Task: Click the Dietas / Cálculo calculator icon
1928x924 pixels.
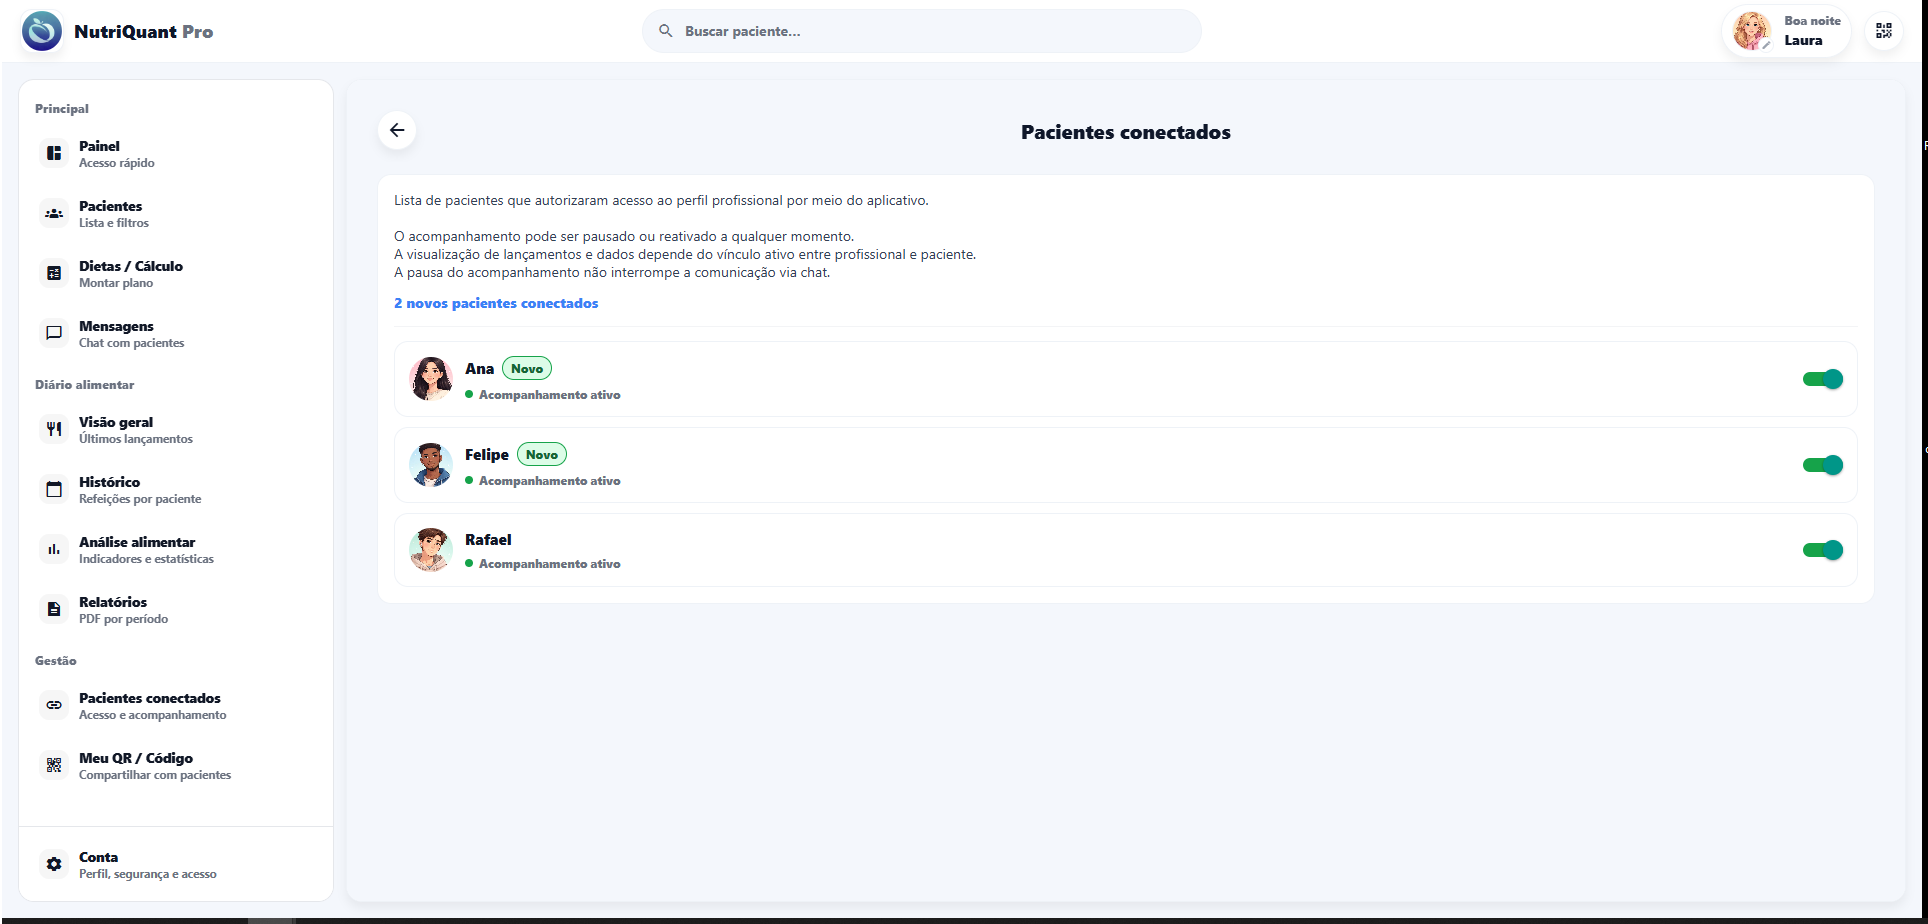Action: [54, 273]
